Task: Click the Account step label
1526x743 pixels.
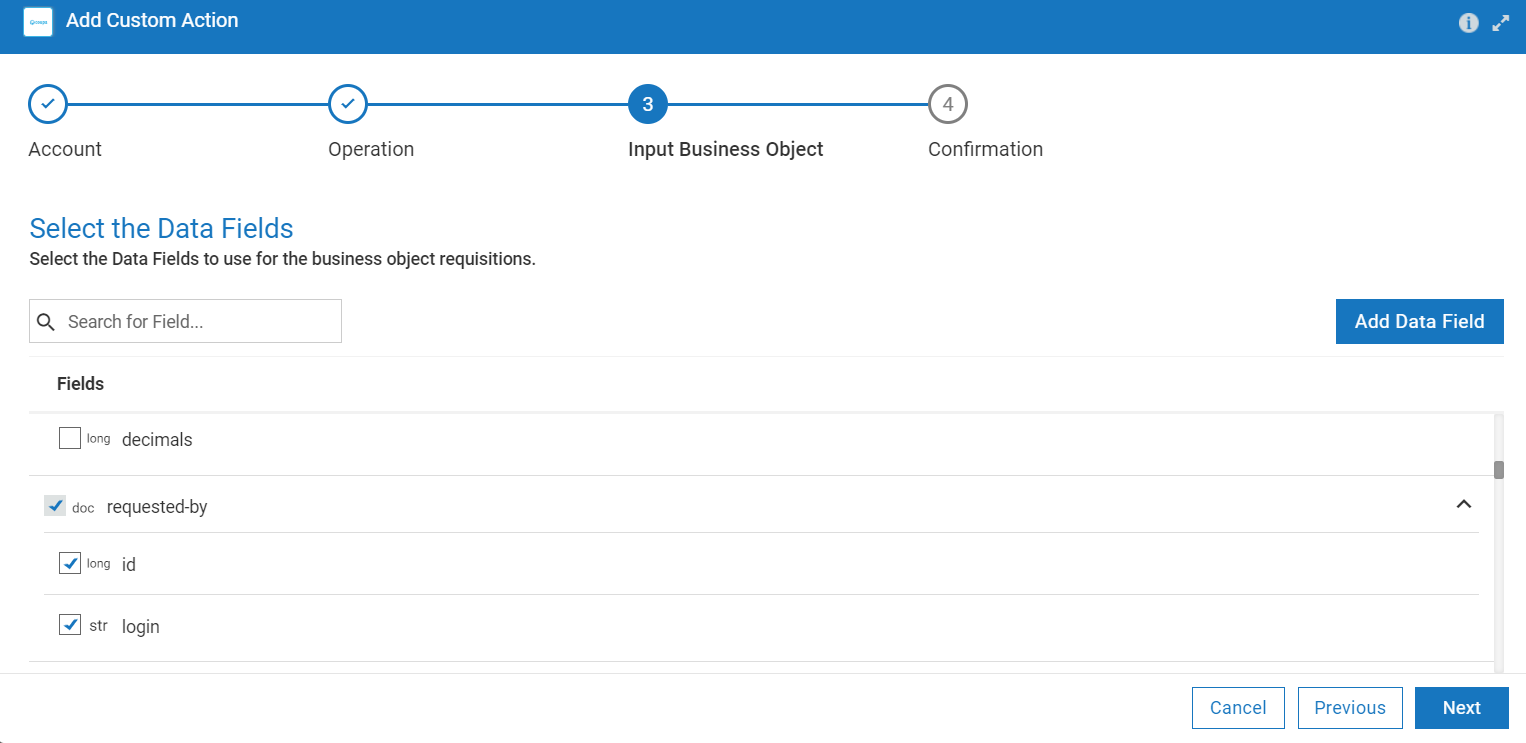Action: tap(65, 149)
